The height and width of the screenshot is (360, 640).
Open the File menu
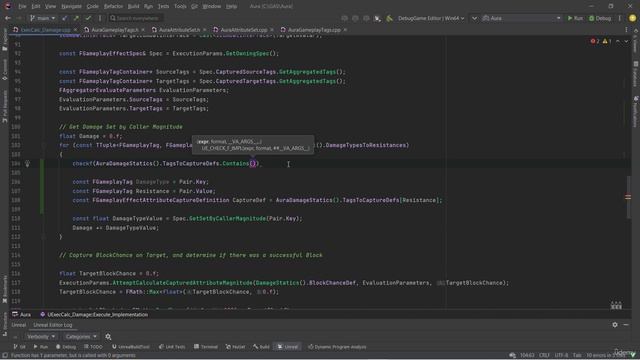(22, 6)
